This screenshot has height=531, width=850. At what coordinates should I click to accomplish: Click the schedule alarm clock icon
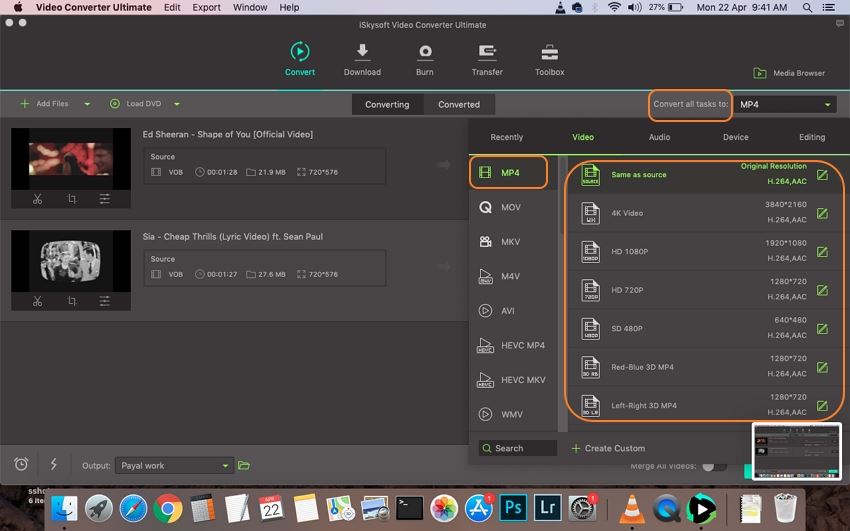click(21, 465)
